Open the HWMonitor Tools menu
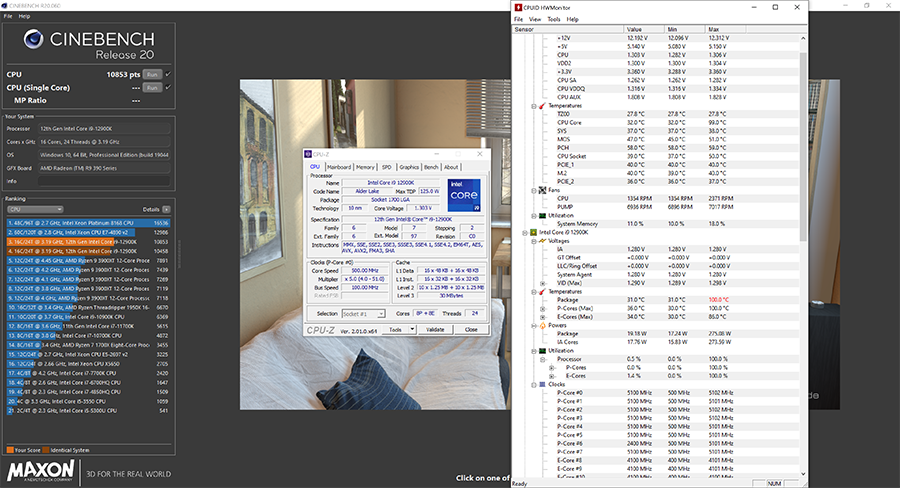This screenshot has width=900, height=488. [x=554, y=19]
